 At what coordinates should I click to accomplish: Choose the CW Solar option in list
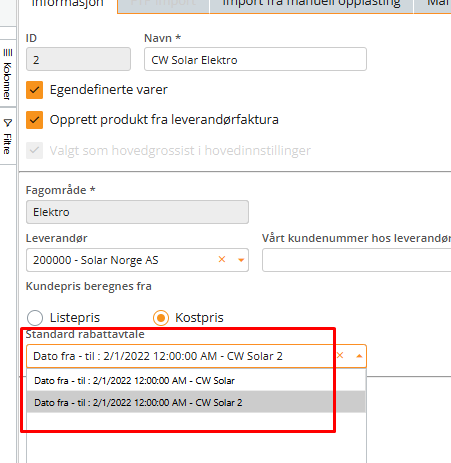pyautogui.click(x=196, y=380)
